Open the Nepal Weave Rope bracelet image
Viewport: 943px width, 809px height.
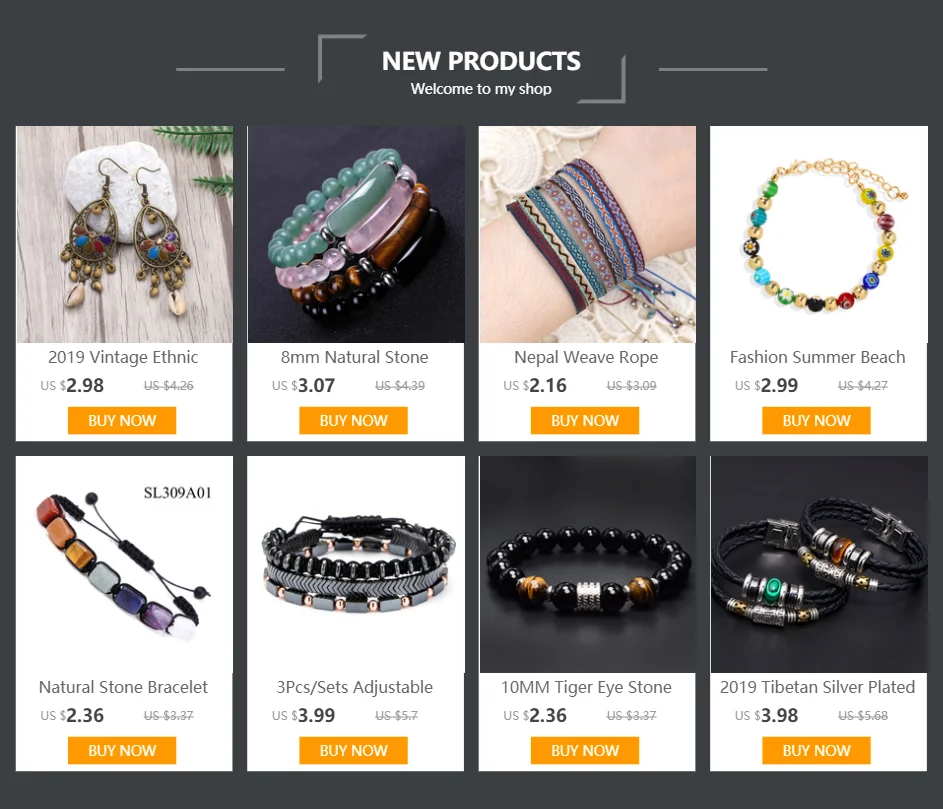pos(588,234)
